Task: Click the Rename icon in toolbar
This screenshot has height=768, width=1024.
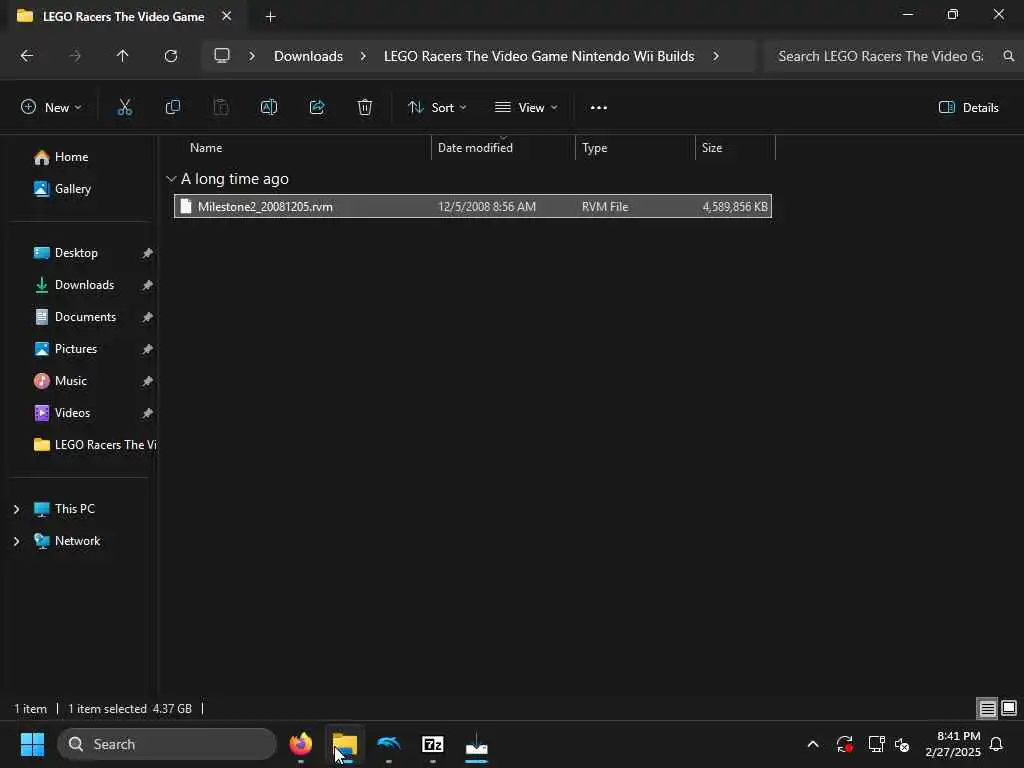Action: [269, 108]
